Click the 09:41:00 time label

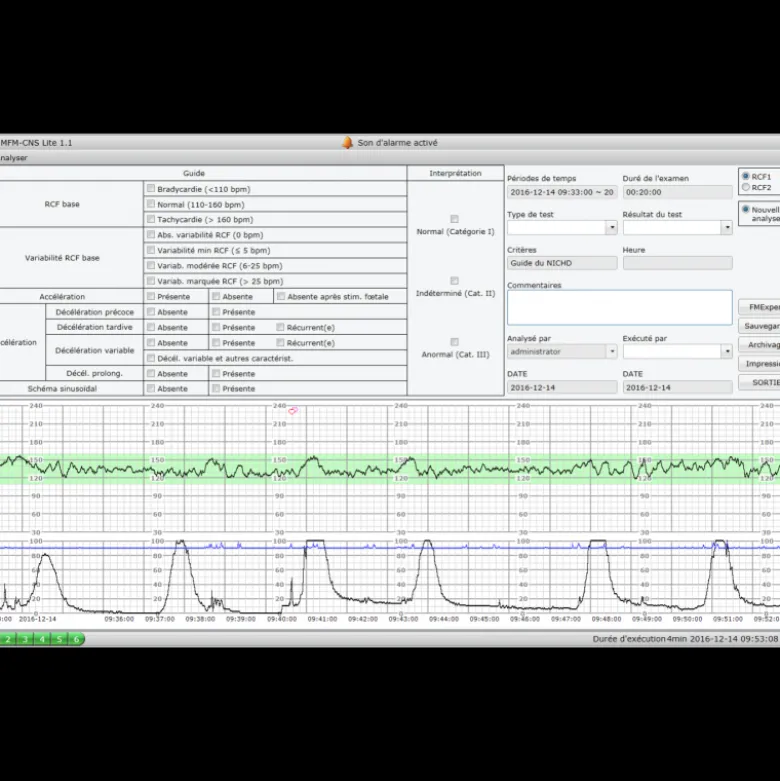322,619
